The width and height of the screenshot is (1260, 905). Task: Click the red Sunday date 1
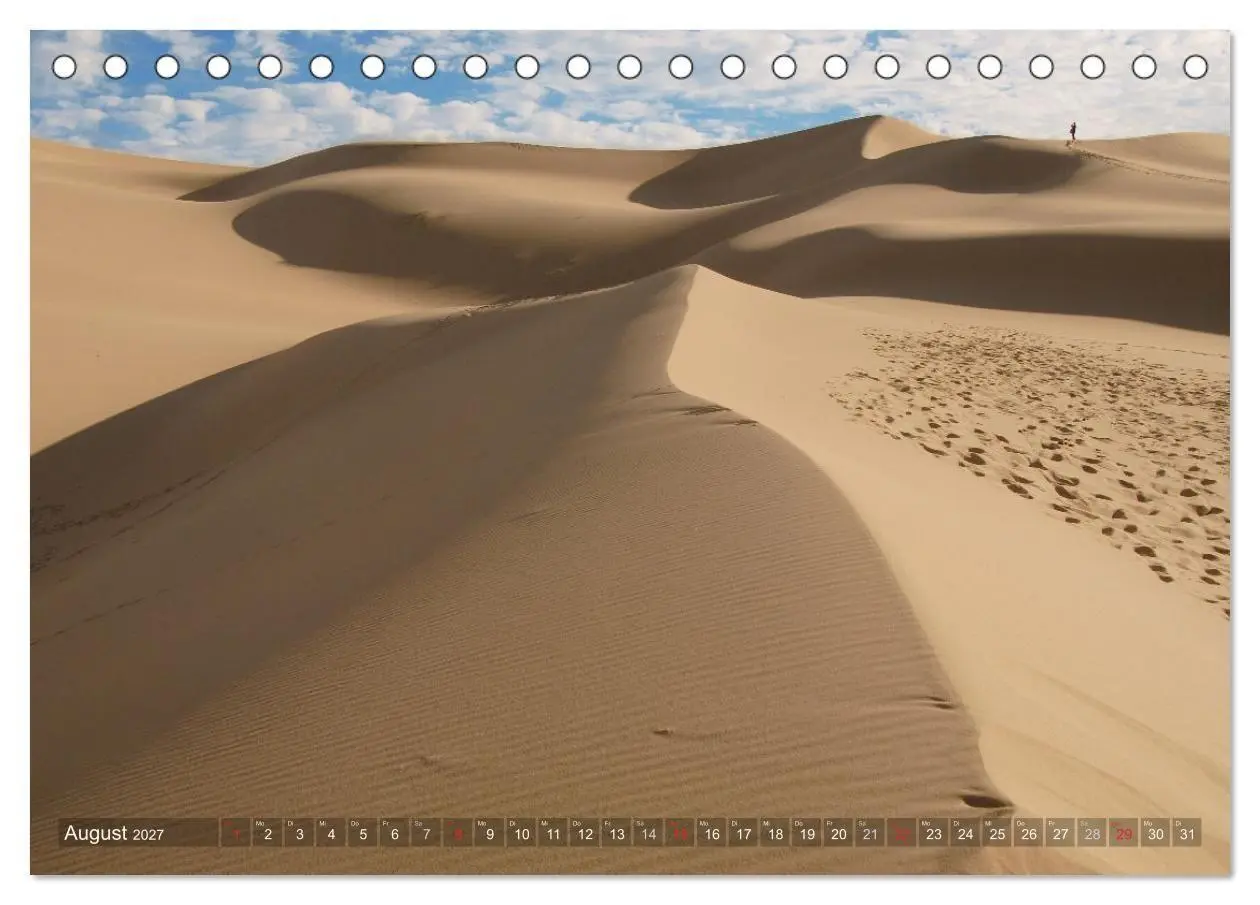pos(236,833)
